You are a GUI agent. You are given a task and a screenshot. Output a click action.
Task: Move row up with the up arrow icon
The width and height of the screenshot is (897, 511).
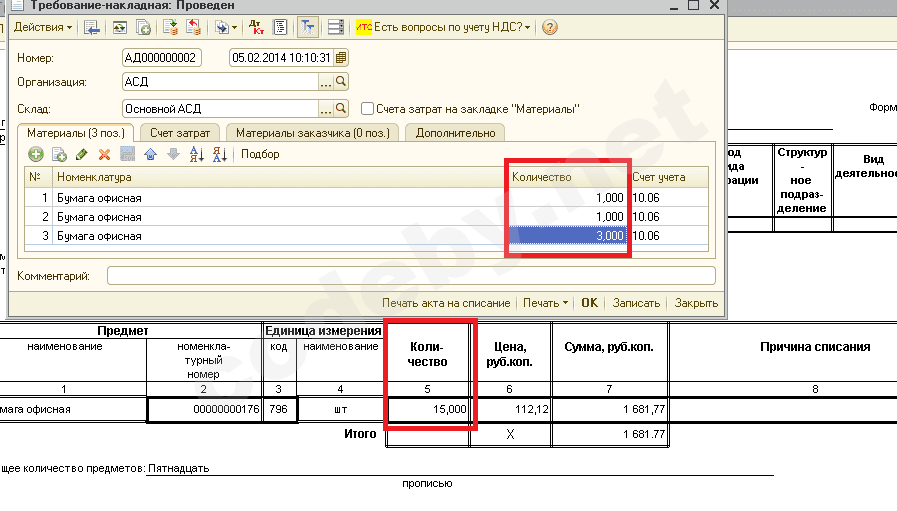(x=150, y=154)
